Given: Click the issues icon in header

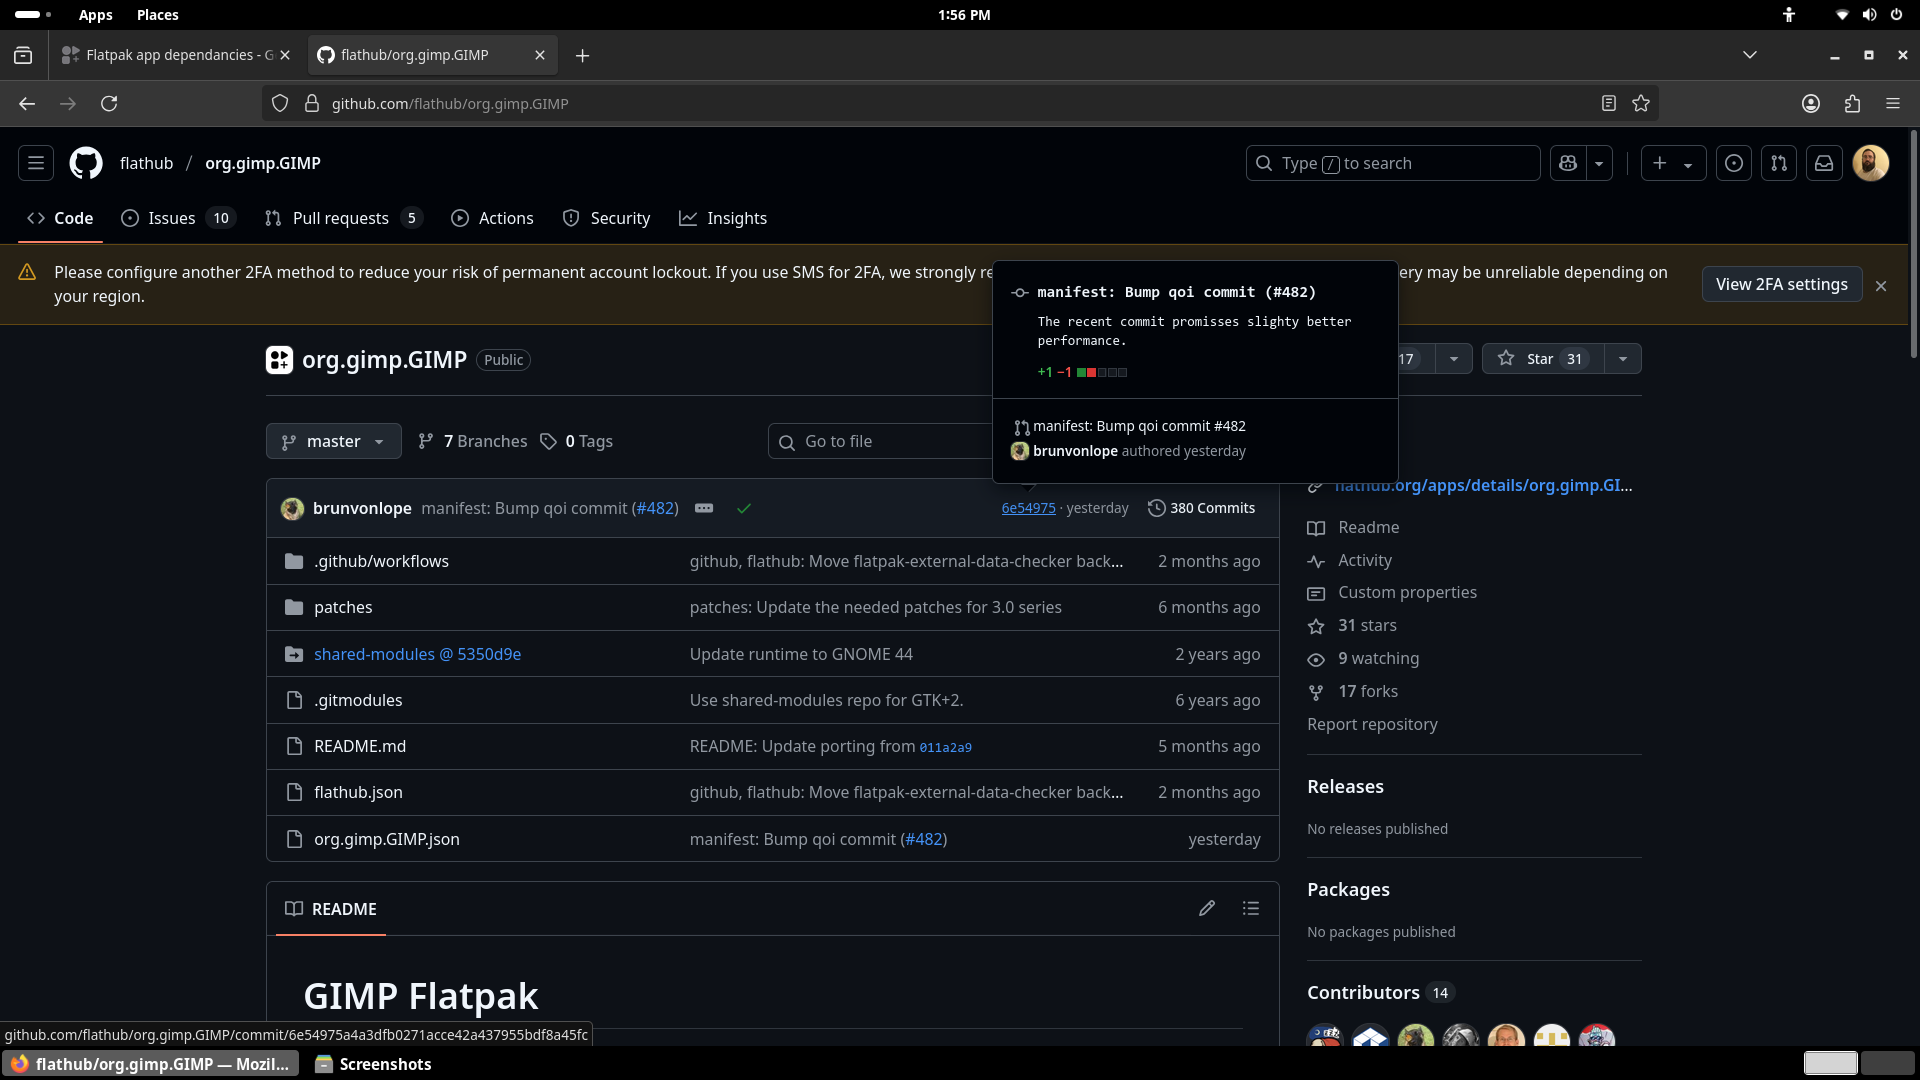Looking at the screenshot, I should click(1734, 163).
